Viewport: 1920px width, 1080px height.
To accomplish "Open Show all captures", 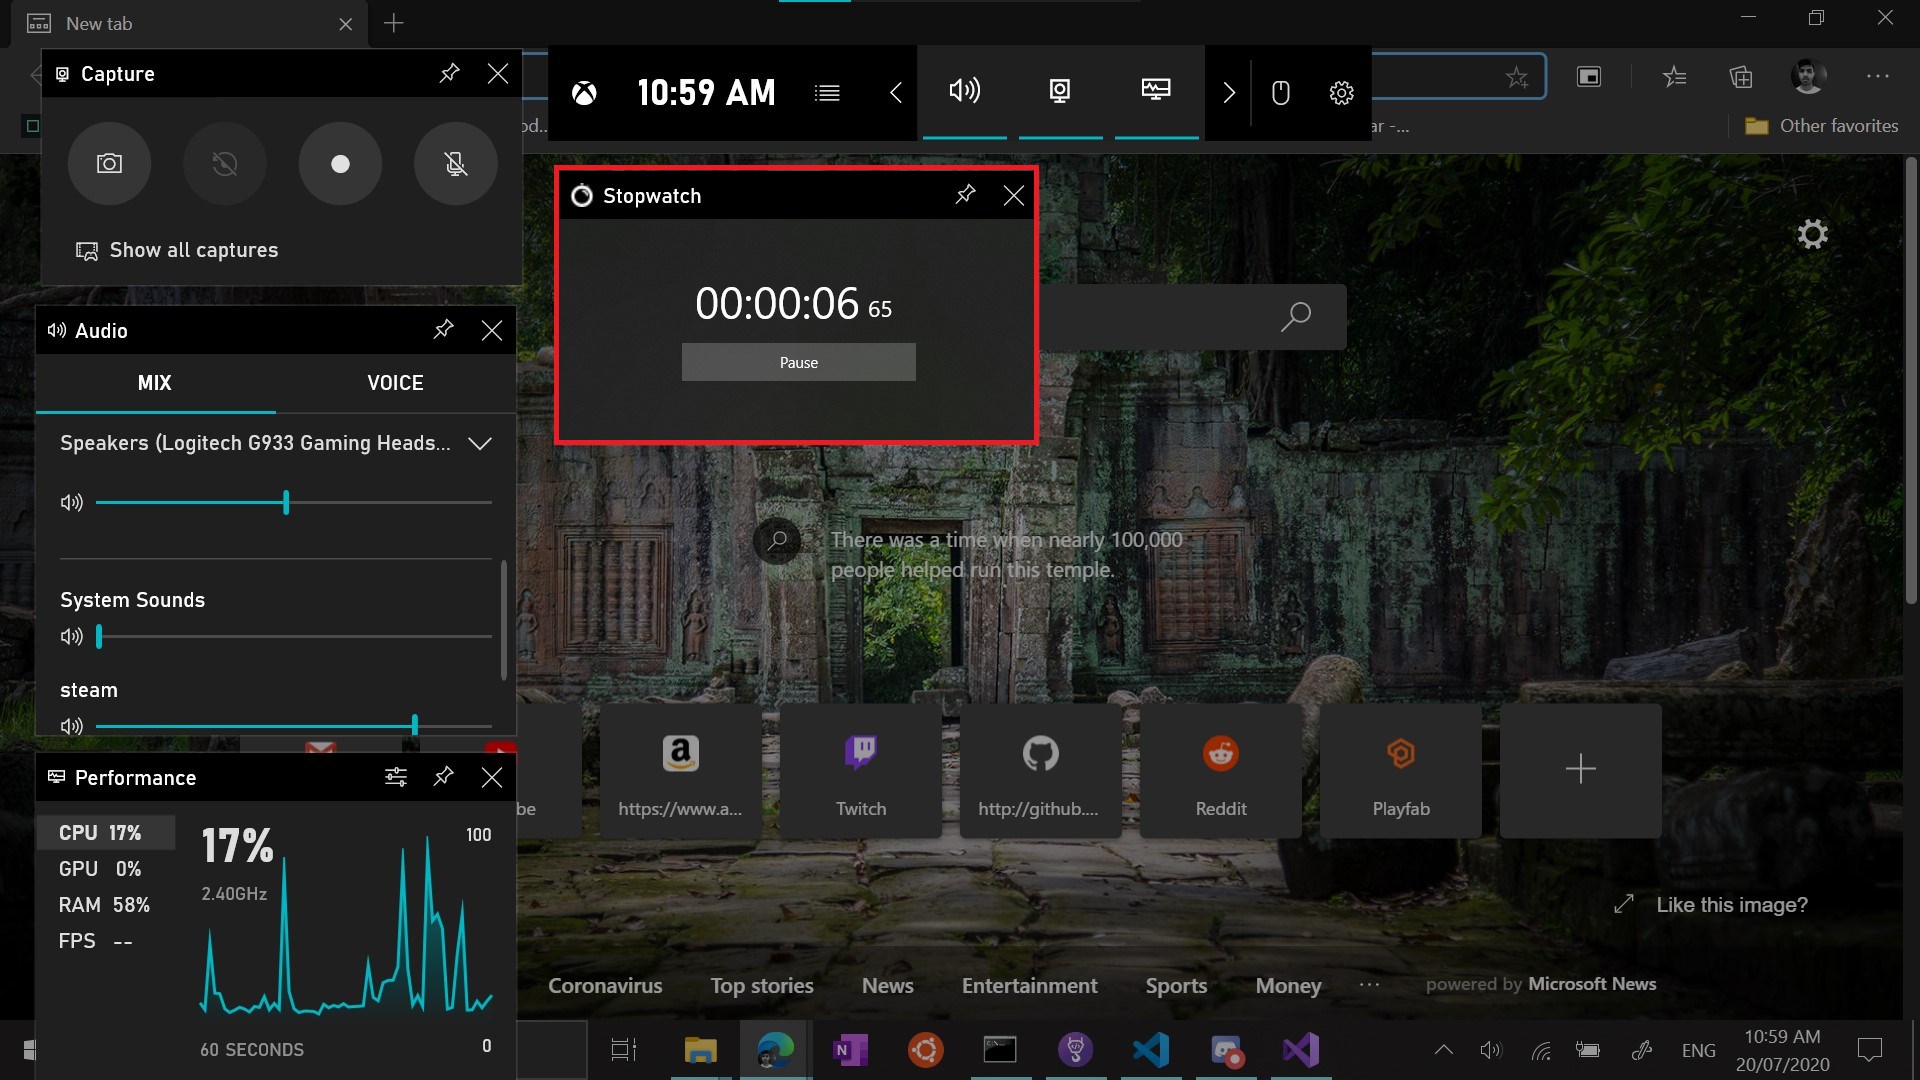I will [193, 250].
